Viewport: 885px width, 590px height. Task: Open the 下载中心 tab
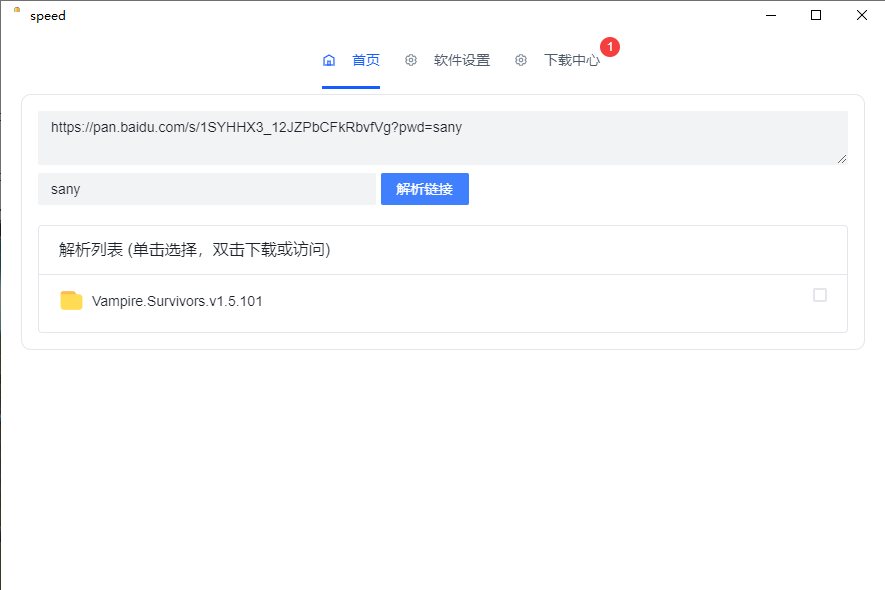572,60
